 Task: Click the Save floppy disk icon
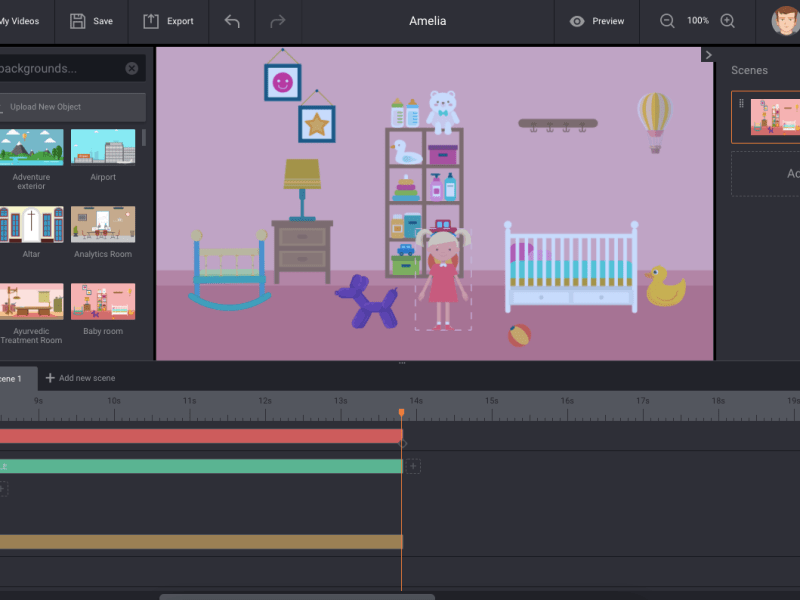click(77, 21)
